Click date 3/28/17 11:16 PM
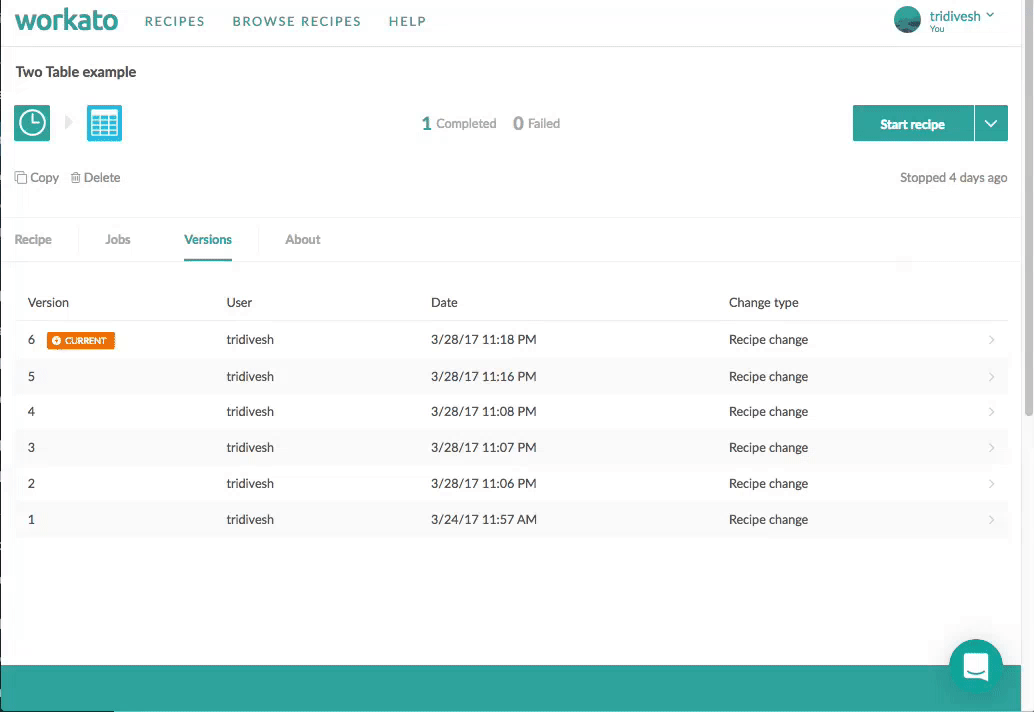The image size is (1034, 712). click(x=483, y=376)
